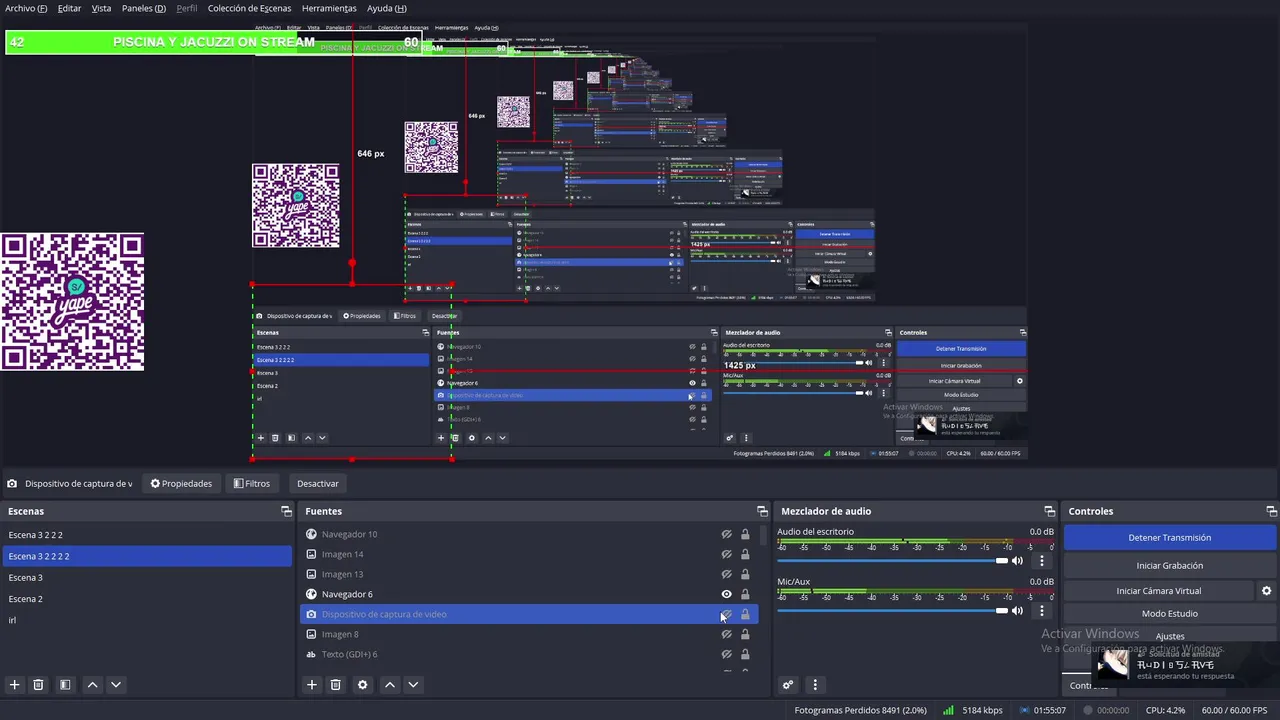The height and width of the screenshot is (720, 1280).
Task: Click Fotogramas Perdidos 8491 status text
Action: point(861,710)
